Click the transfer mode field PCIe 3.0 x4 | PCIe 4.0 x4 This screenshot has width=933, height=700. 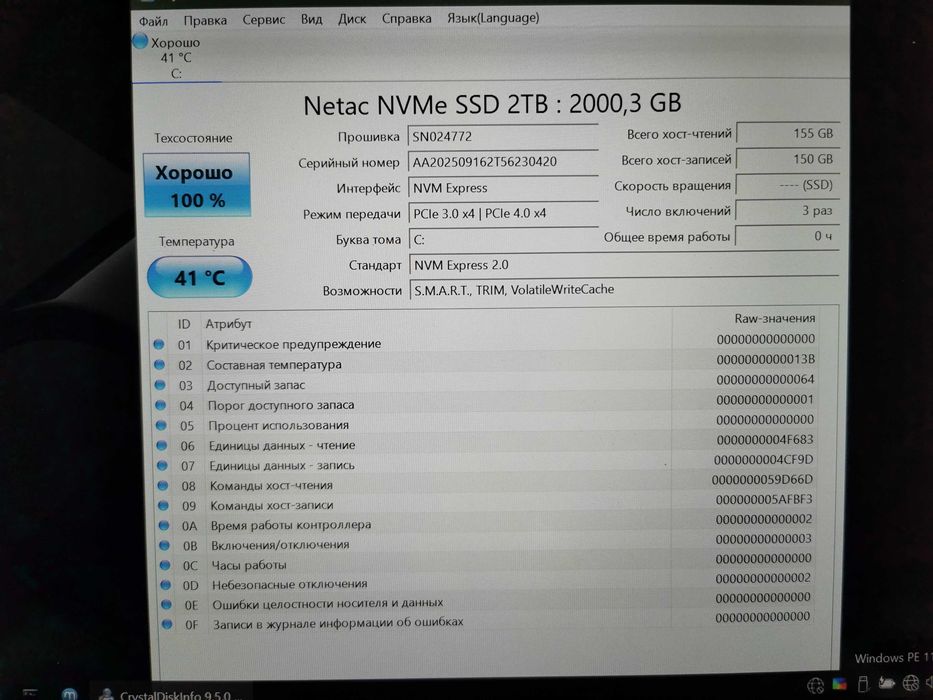pos(503,214)
